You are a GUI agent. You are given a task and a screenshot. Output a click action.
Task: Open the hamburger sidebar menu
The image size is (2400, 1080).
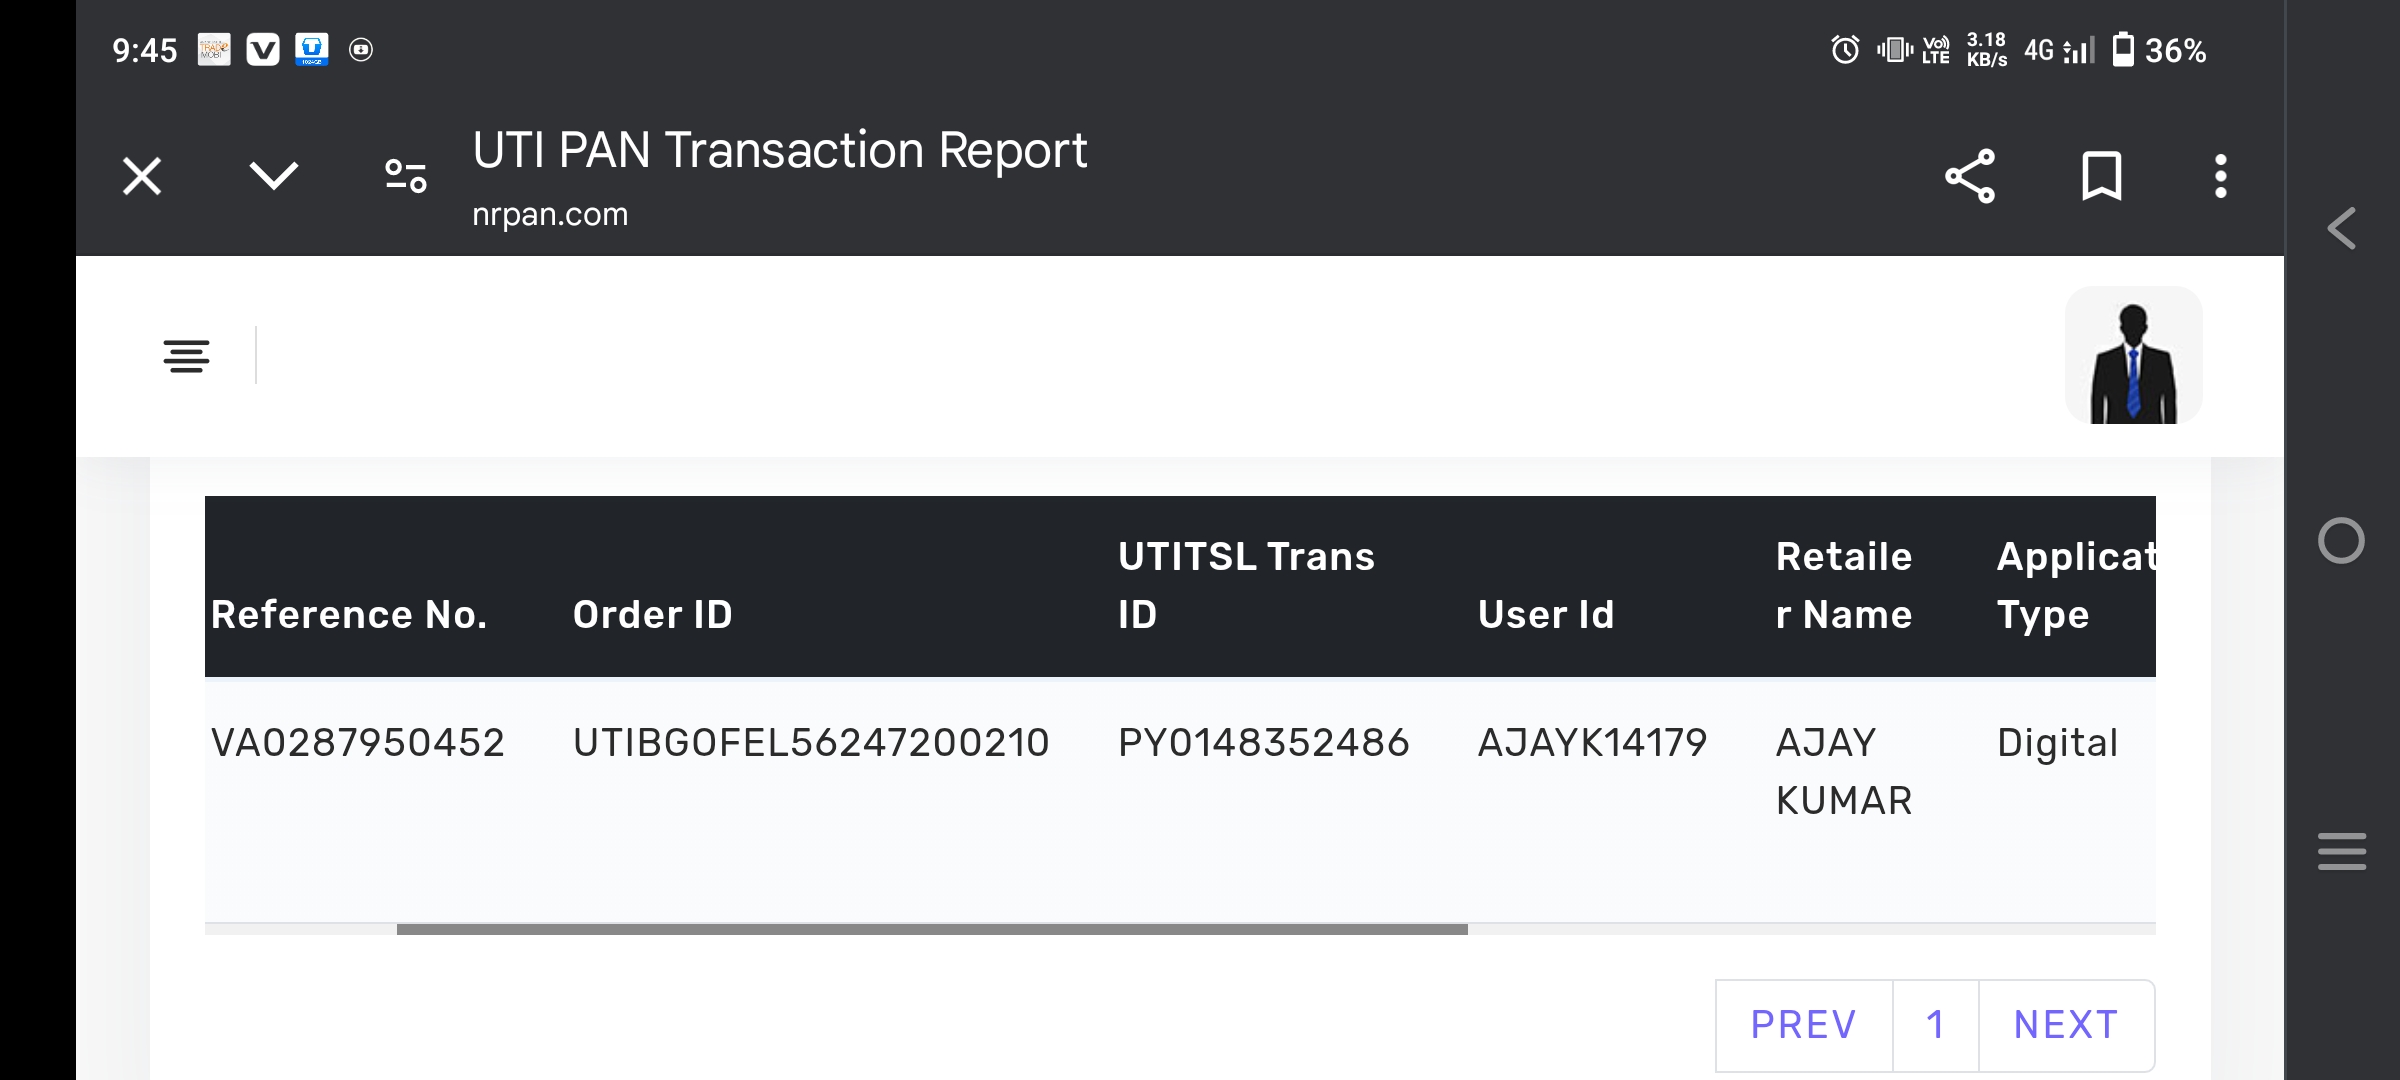tap(186, 356)
